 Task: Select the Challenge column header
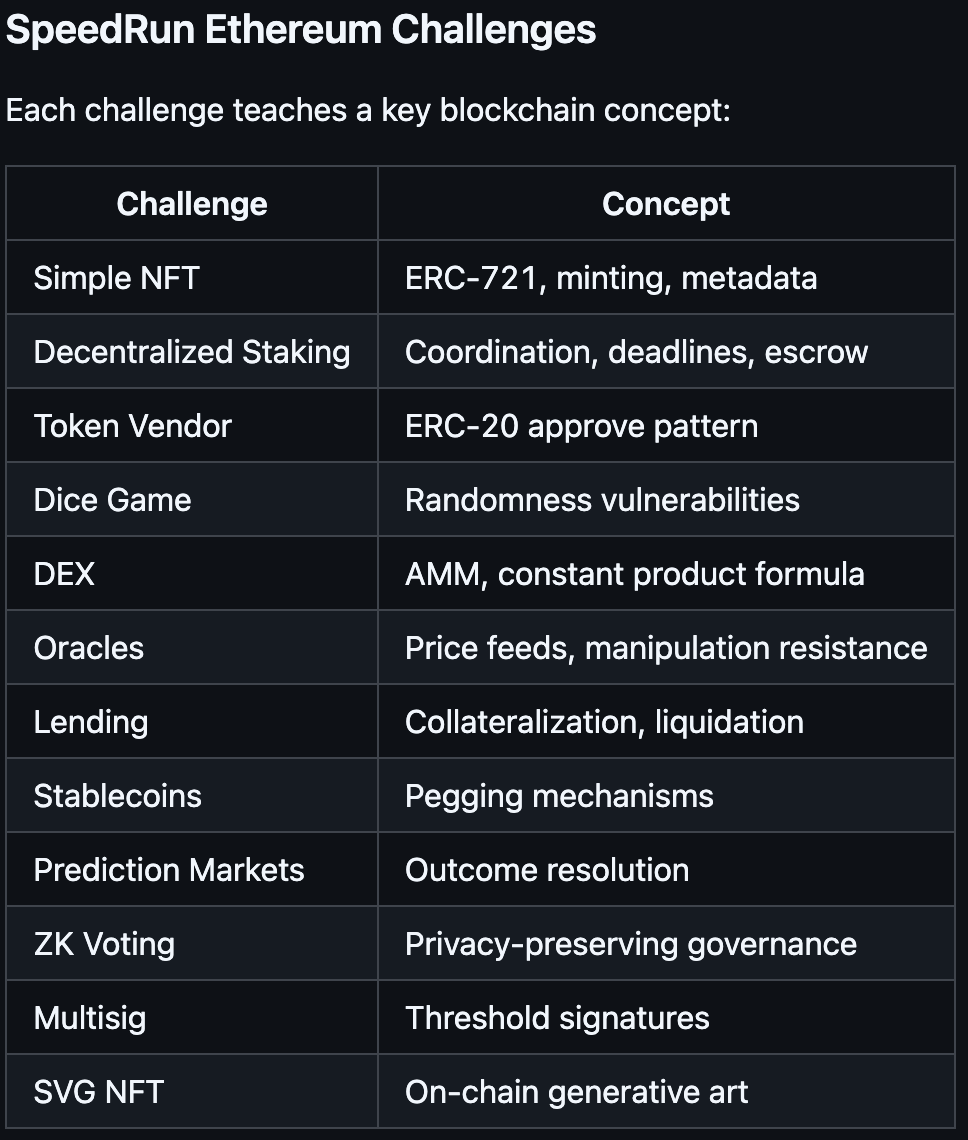[x=192, y=204]
